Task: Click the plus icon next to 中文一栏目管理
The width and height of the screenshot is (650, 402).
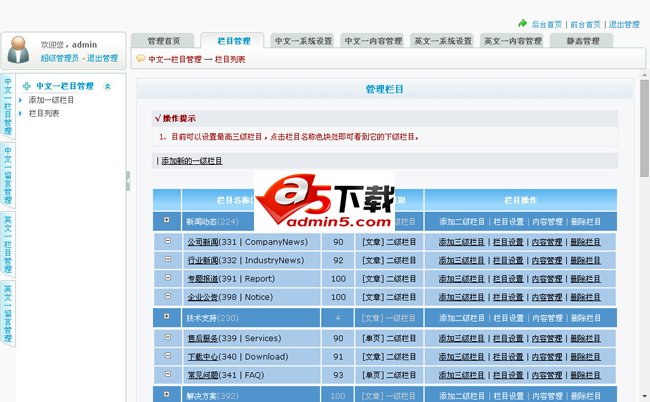Action: coord(27,86)
